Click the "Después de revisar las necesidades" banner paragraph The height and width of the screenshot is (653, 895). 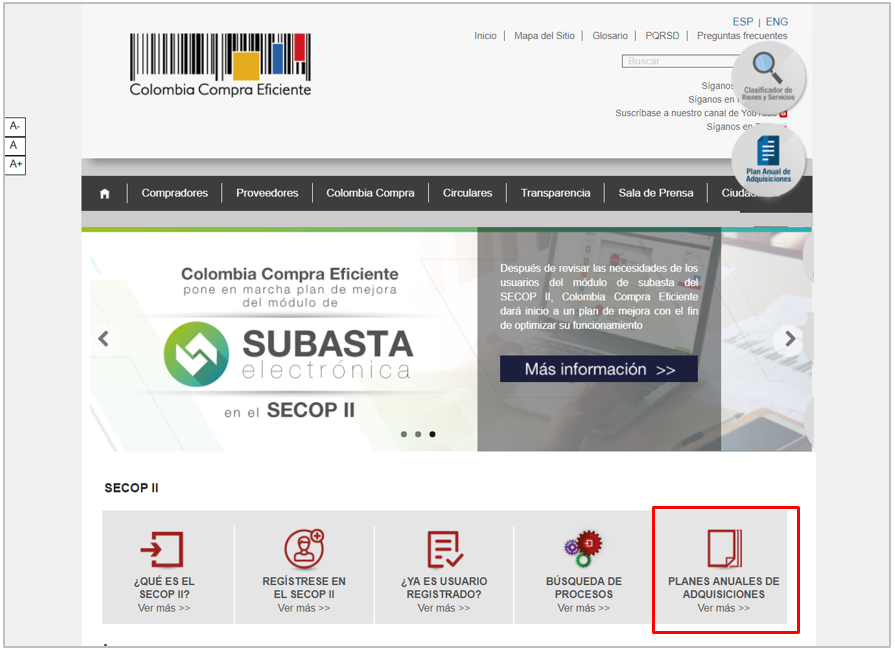tap(599, 297)
